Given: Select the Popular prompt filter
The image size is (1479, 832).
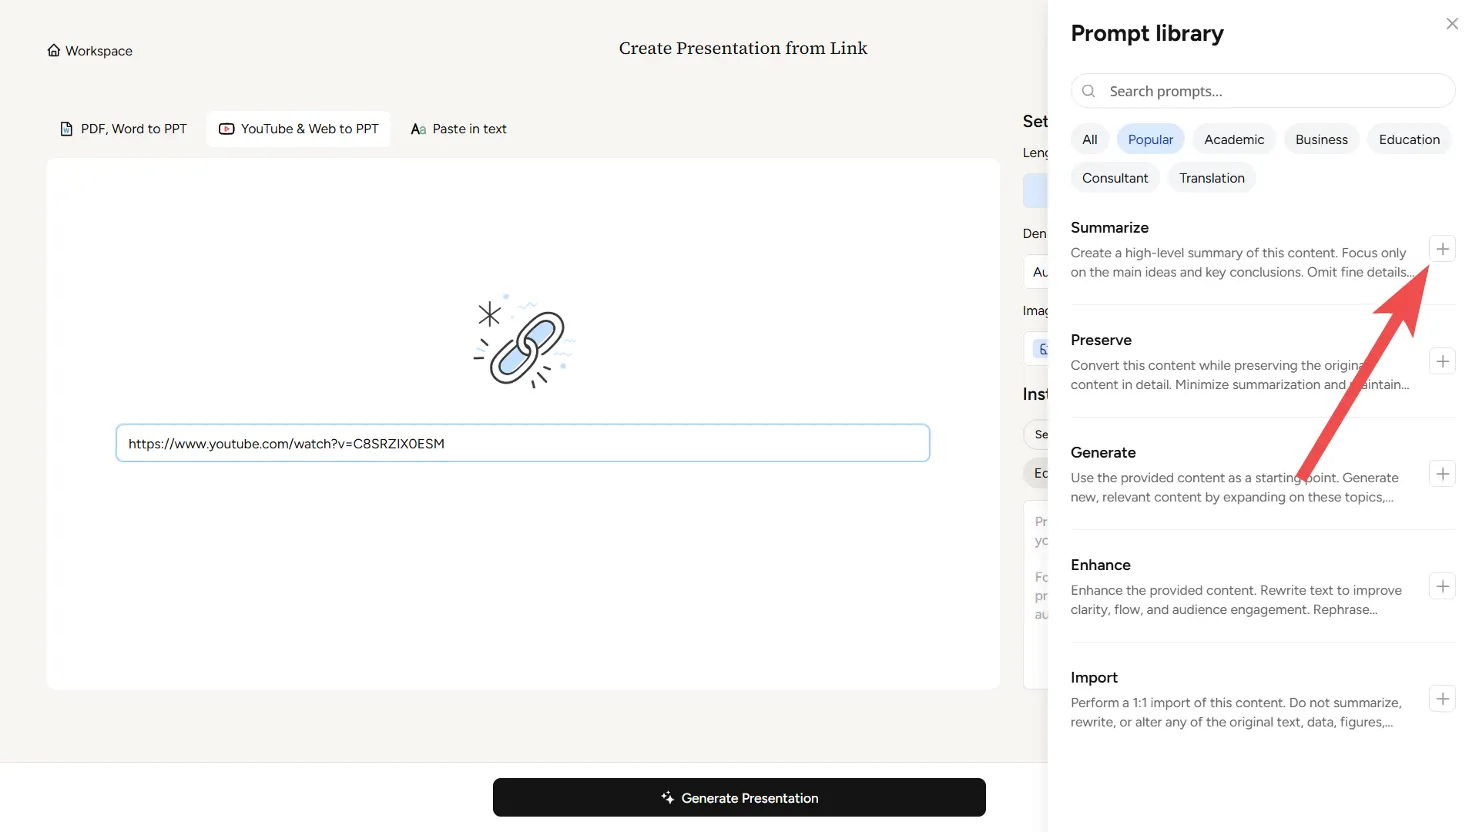Looking at the screenshot, I should coord(1150,140).
